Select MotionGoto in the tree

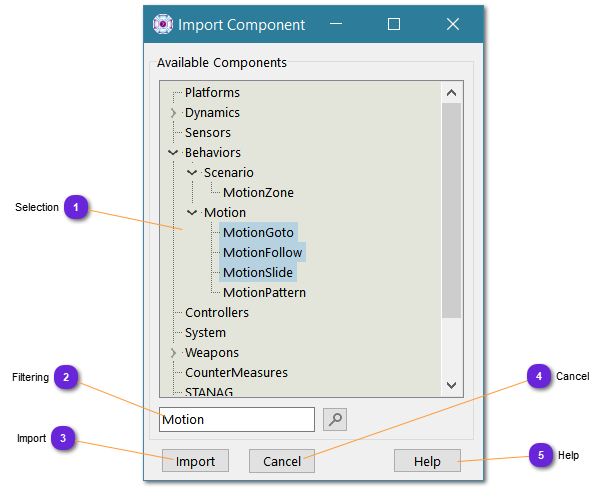[258, 233]
